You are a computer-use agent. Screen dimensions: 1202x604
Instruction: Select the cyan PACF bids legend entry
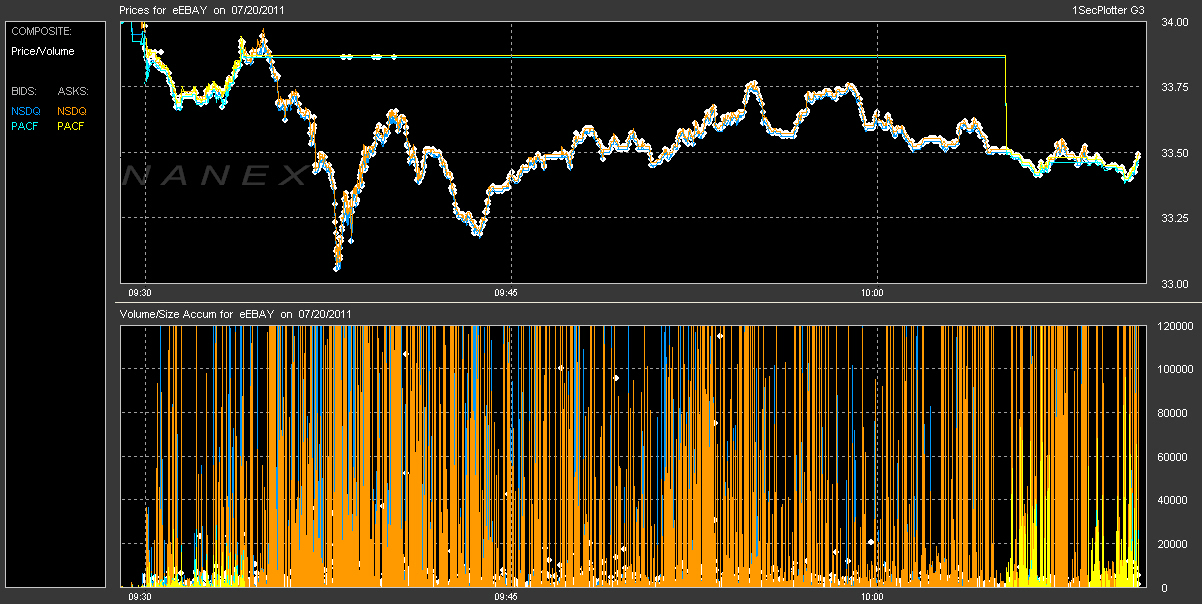point(25,126)
